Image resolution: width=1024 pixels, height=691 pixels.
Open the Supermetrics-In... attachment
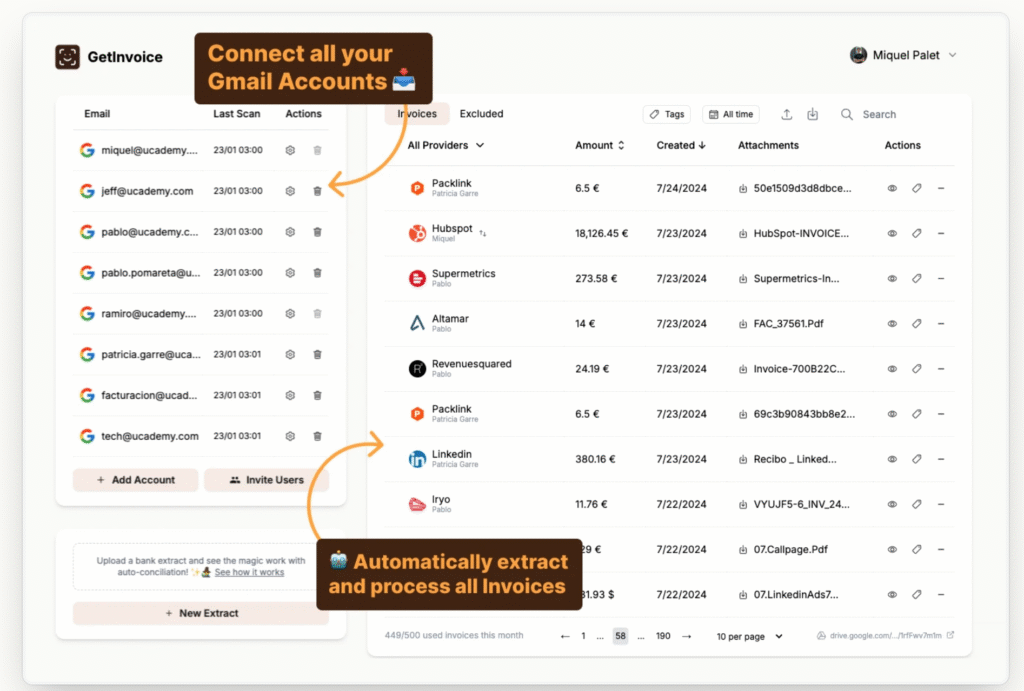(796, 278)
